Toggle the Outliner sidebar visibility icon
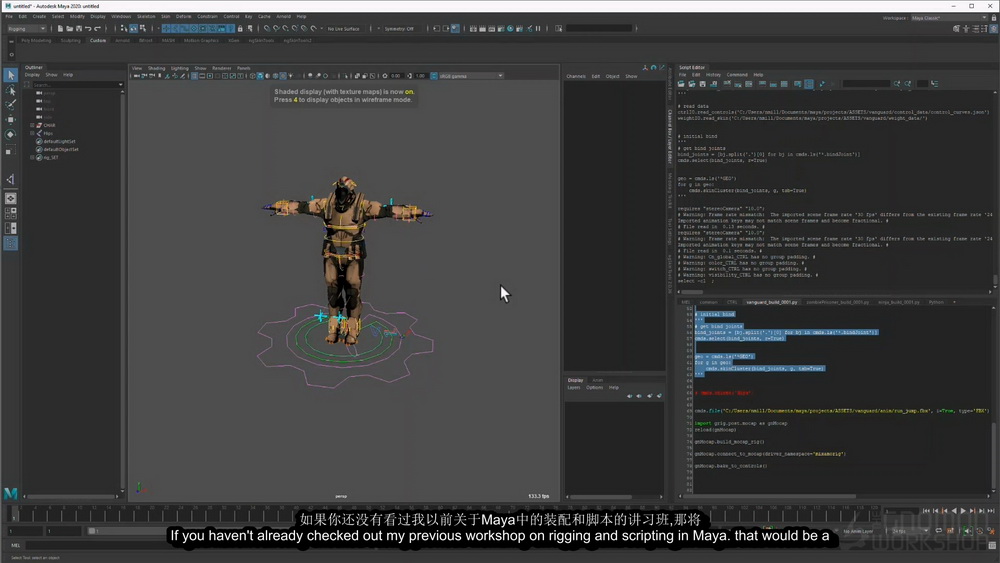This screenshot has height=563, width=1000. (x=11, y=243)
